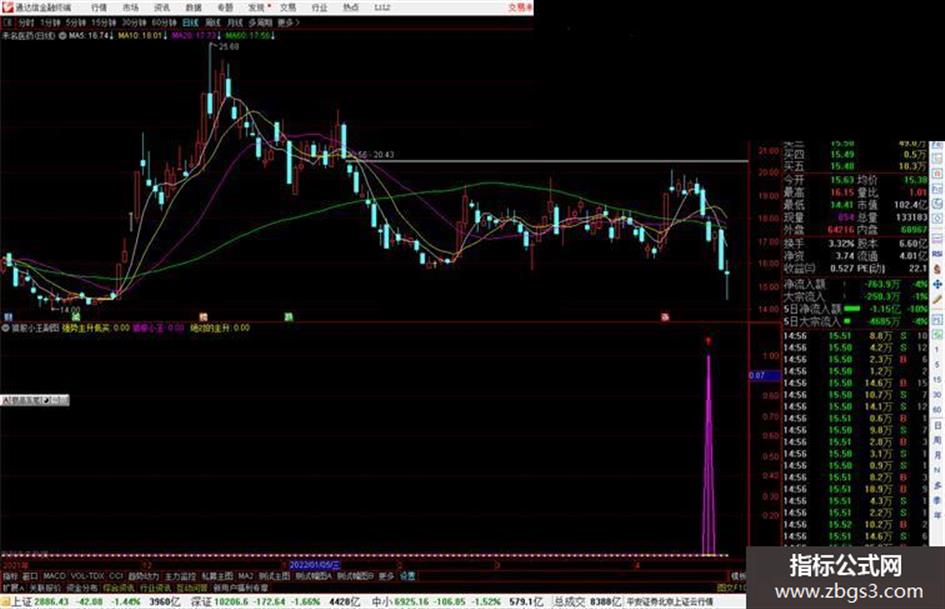
Task: Click the RSI icon in right sidebar
Action: click(937, 254)
